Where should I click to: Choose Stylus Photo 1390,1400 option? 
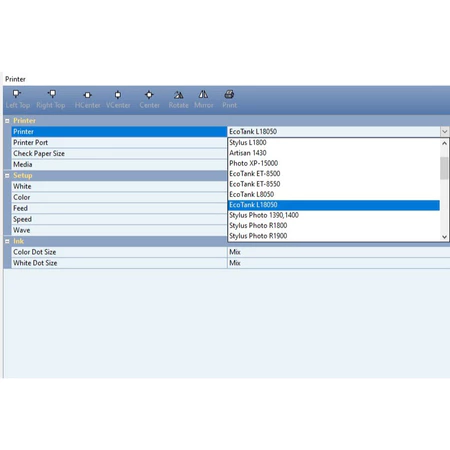click(x=334, y=215)
